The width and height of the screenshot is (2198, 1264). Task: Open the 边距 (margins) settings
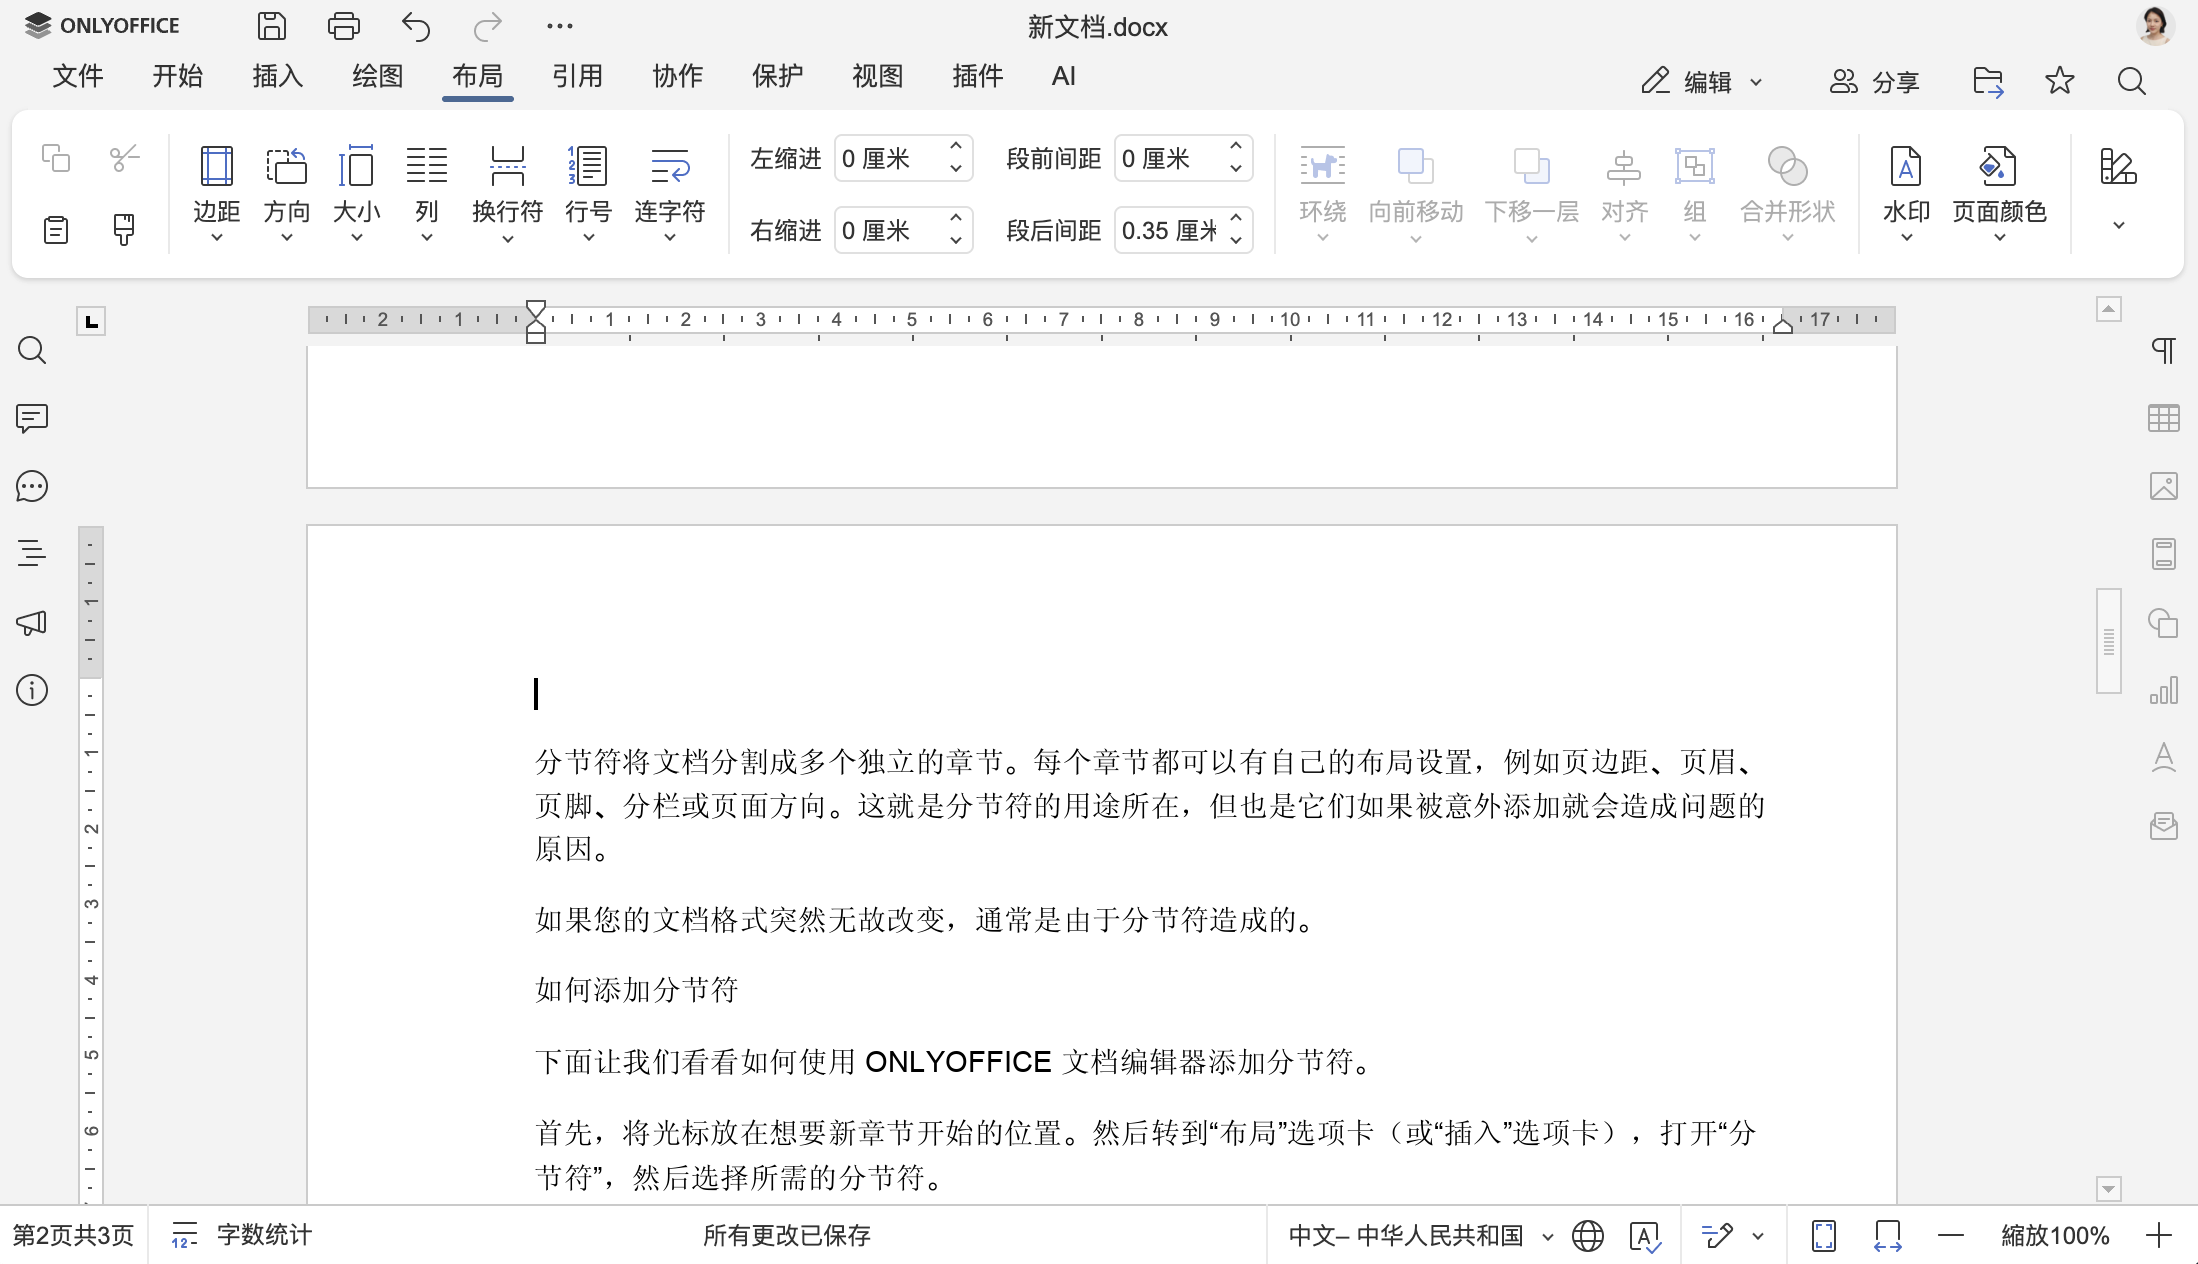tap(215, 190)
